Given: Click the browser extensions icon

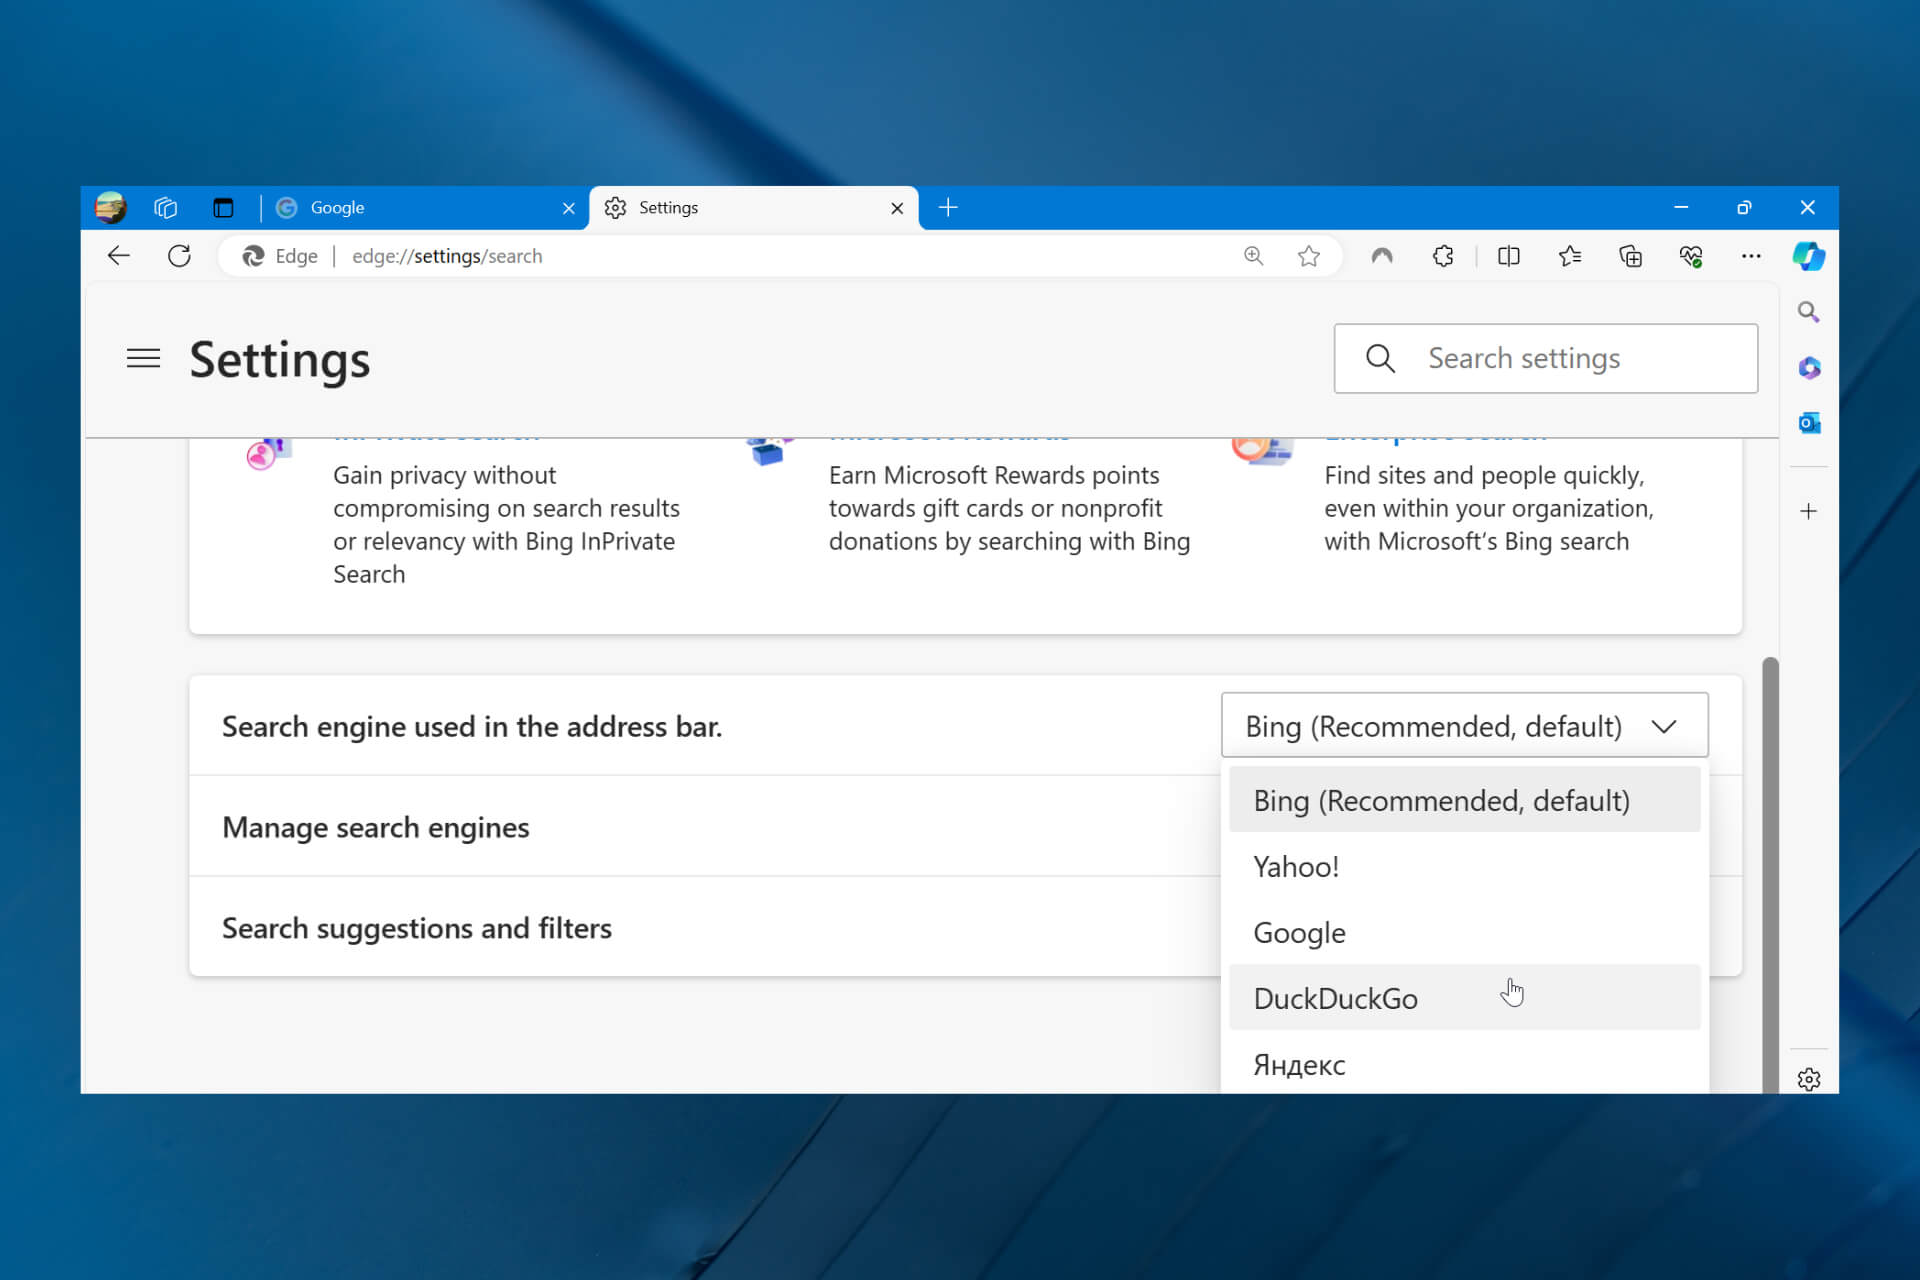Looking at the screenshot, I should [1444, 256].
